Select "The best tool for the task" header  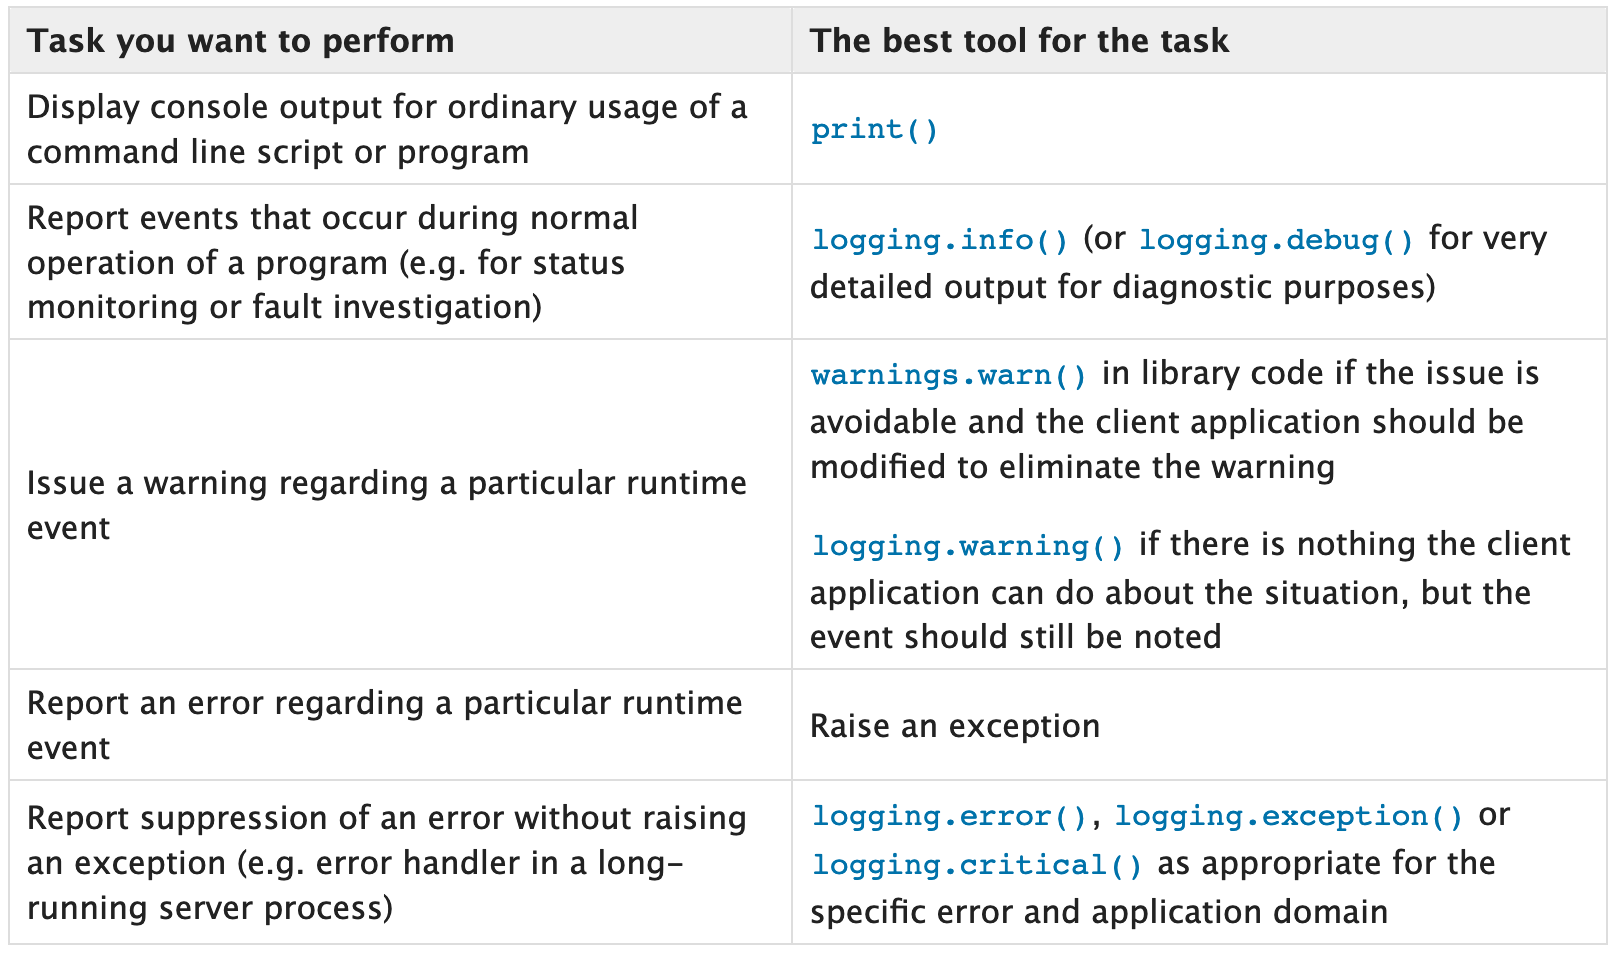[1019, 41]
